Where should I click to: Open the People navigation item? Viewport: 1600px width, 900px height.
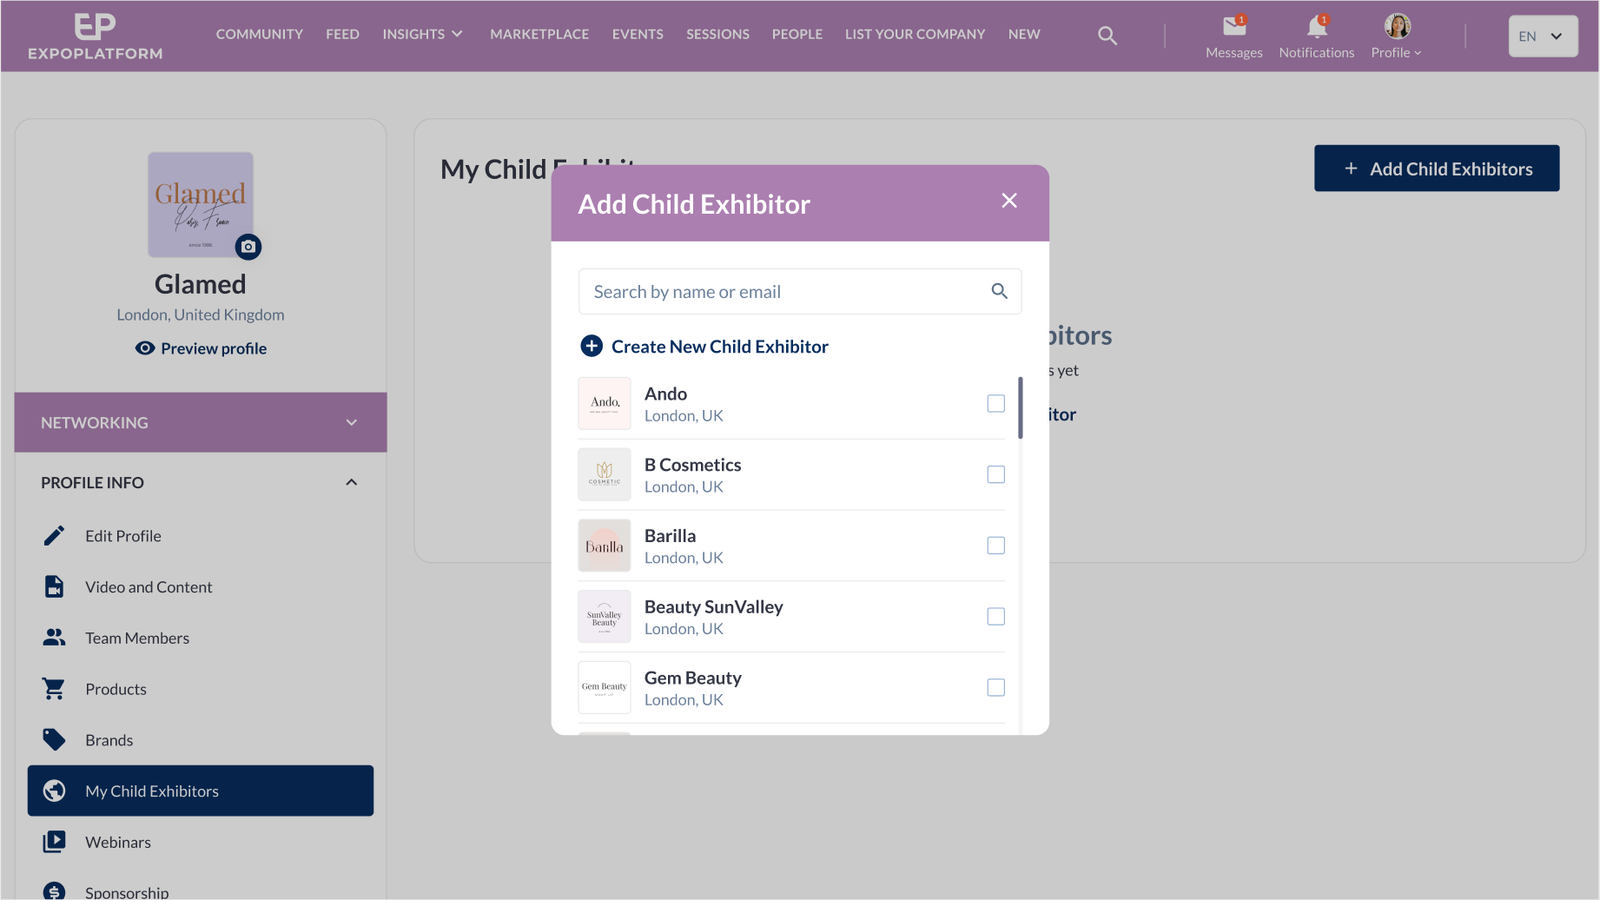(x=797, y=34)
